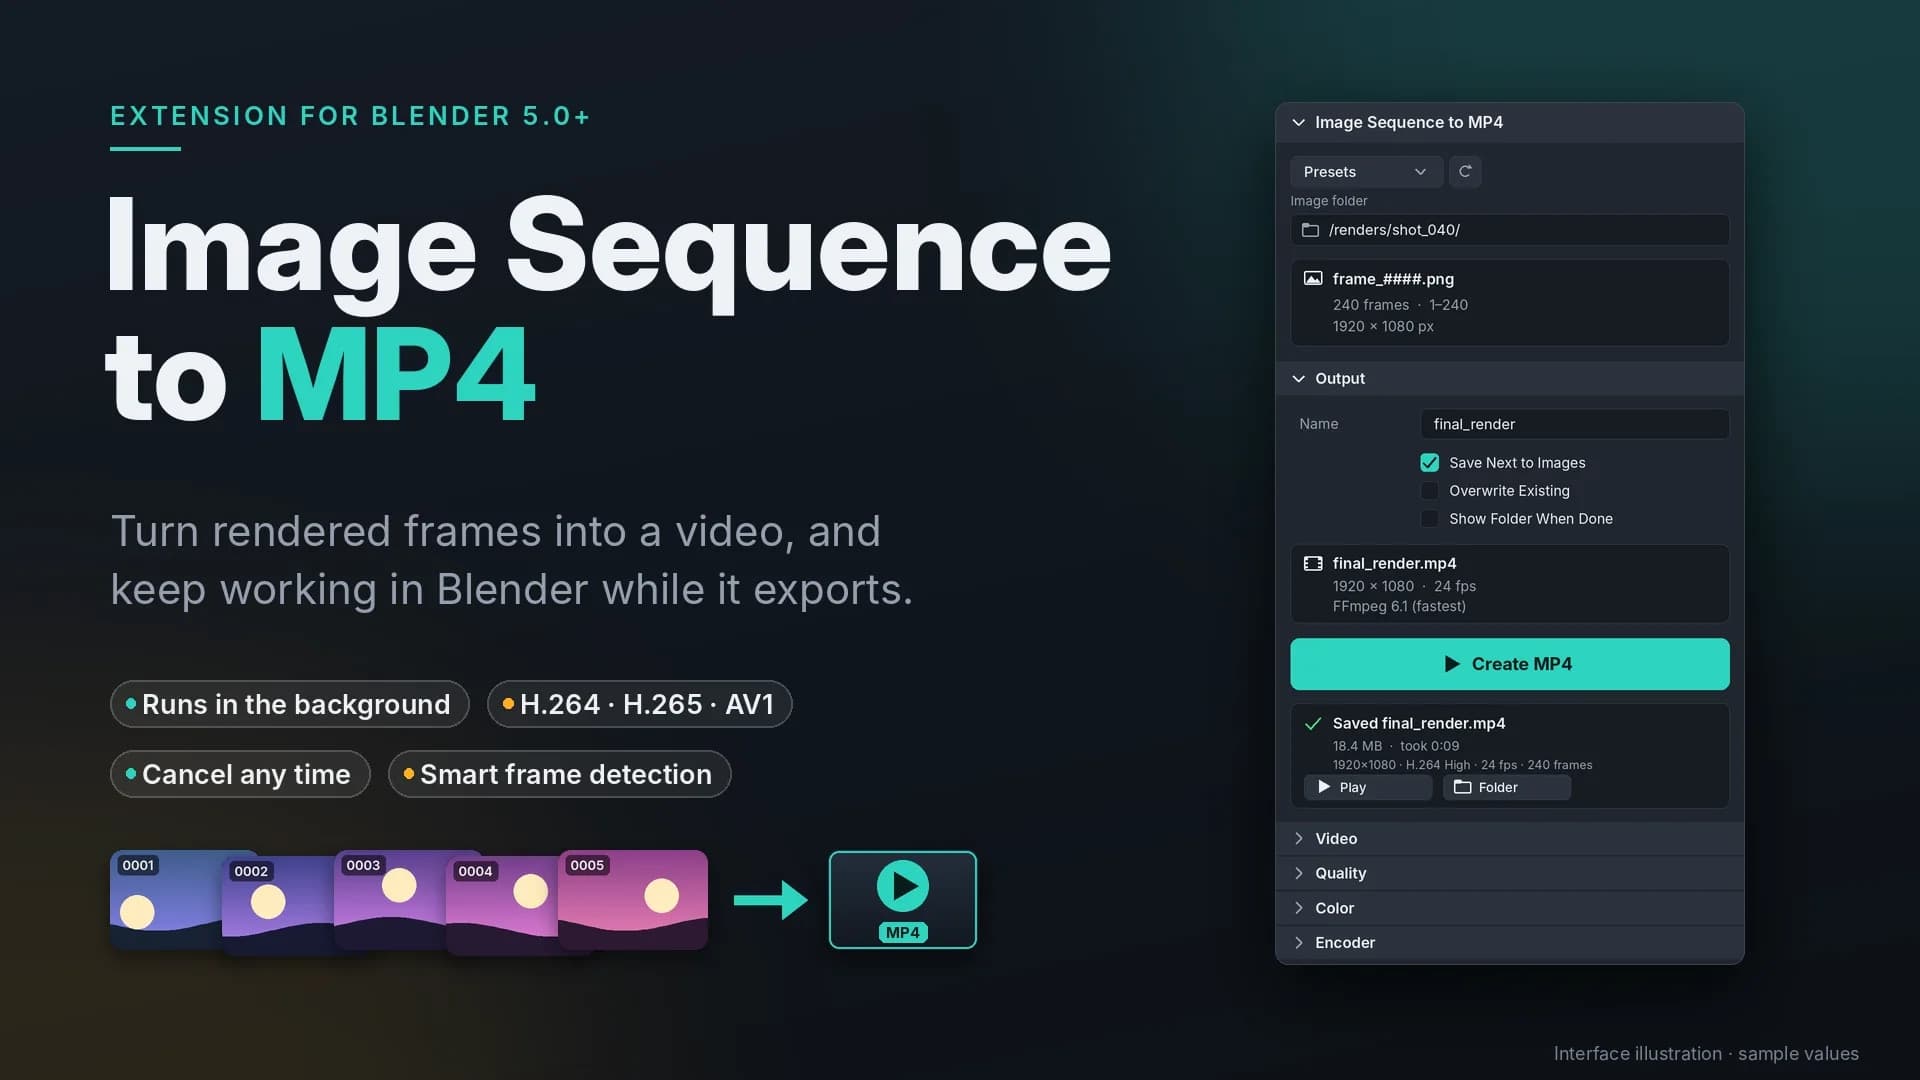Expand the Encoder section

(1510, 942)
